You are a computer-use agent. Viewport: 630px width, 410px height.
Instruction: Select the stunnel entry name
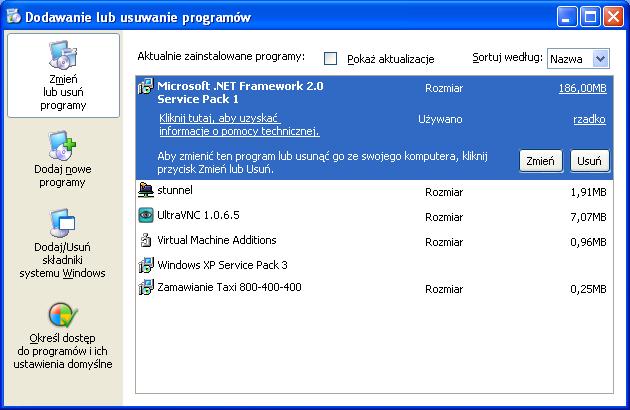(175, 190)
